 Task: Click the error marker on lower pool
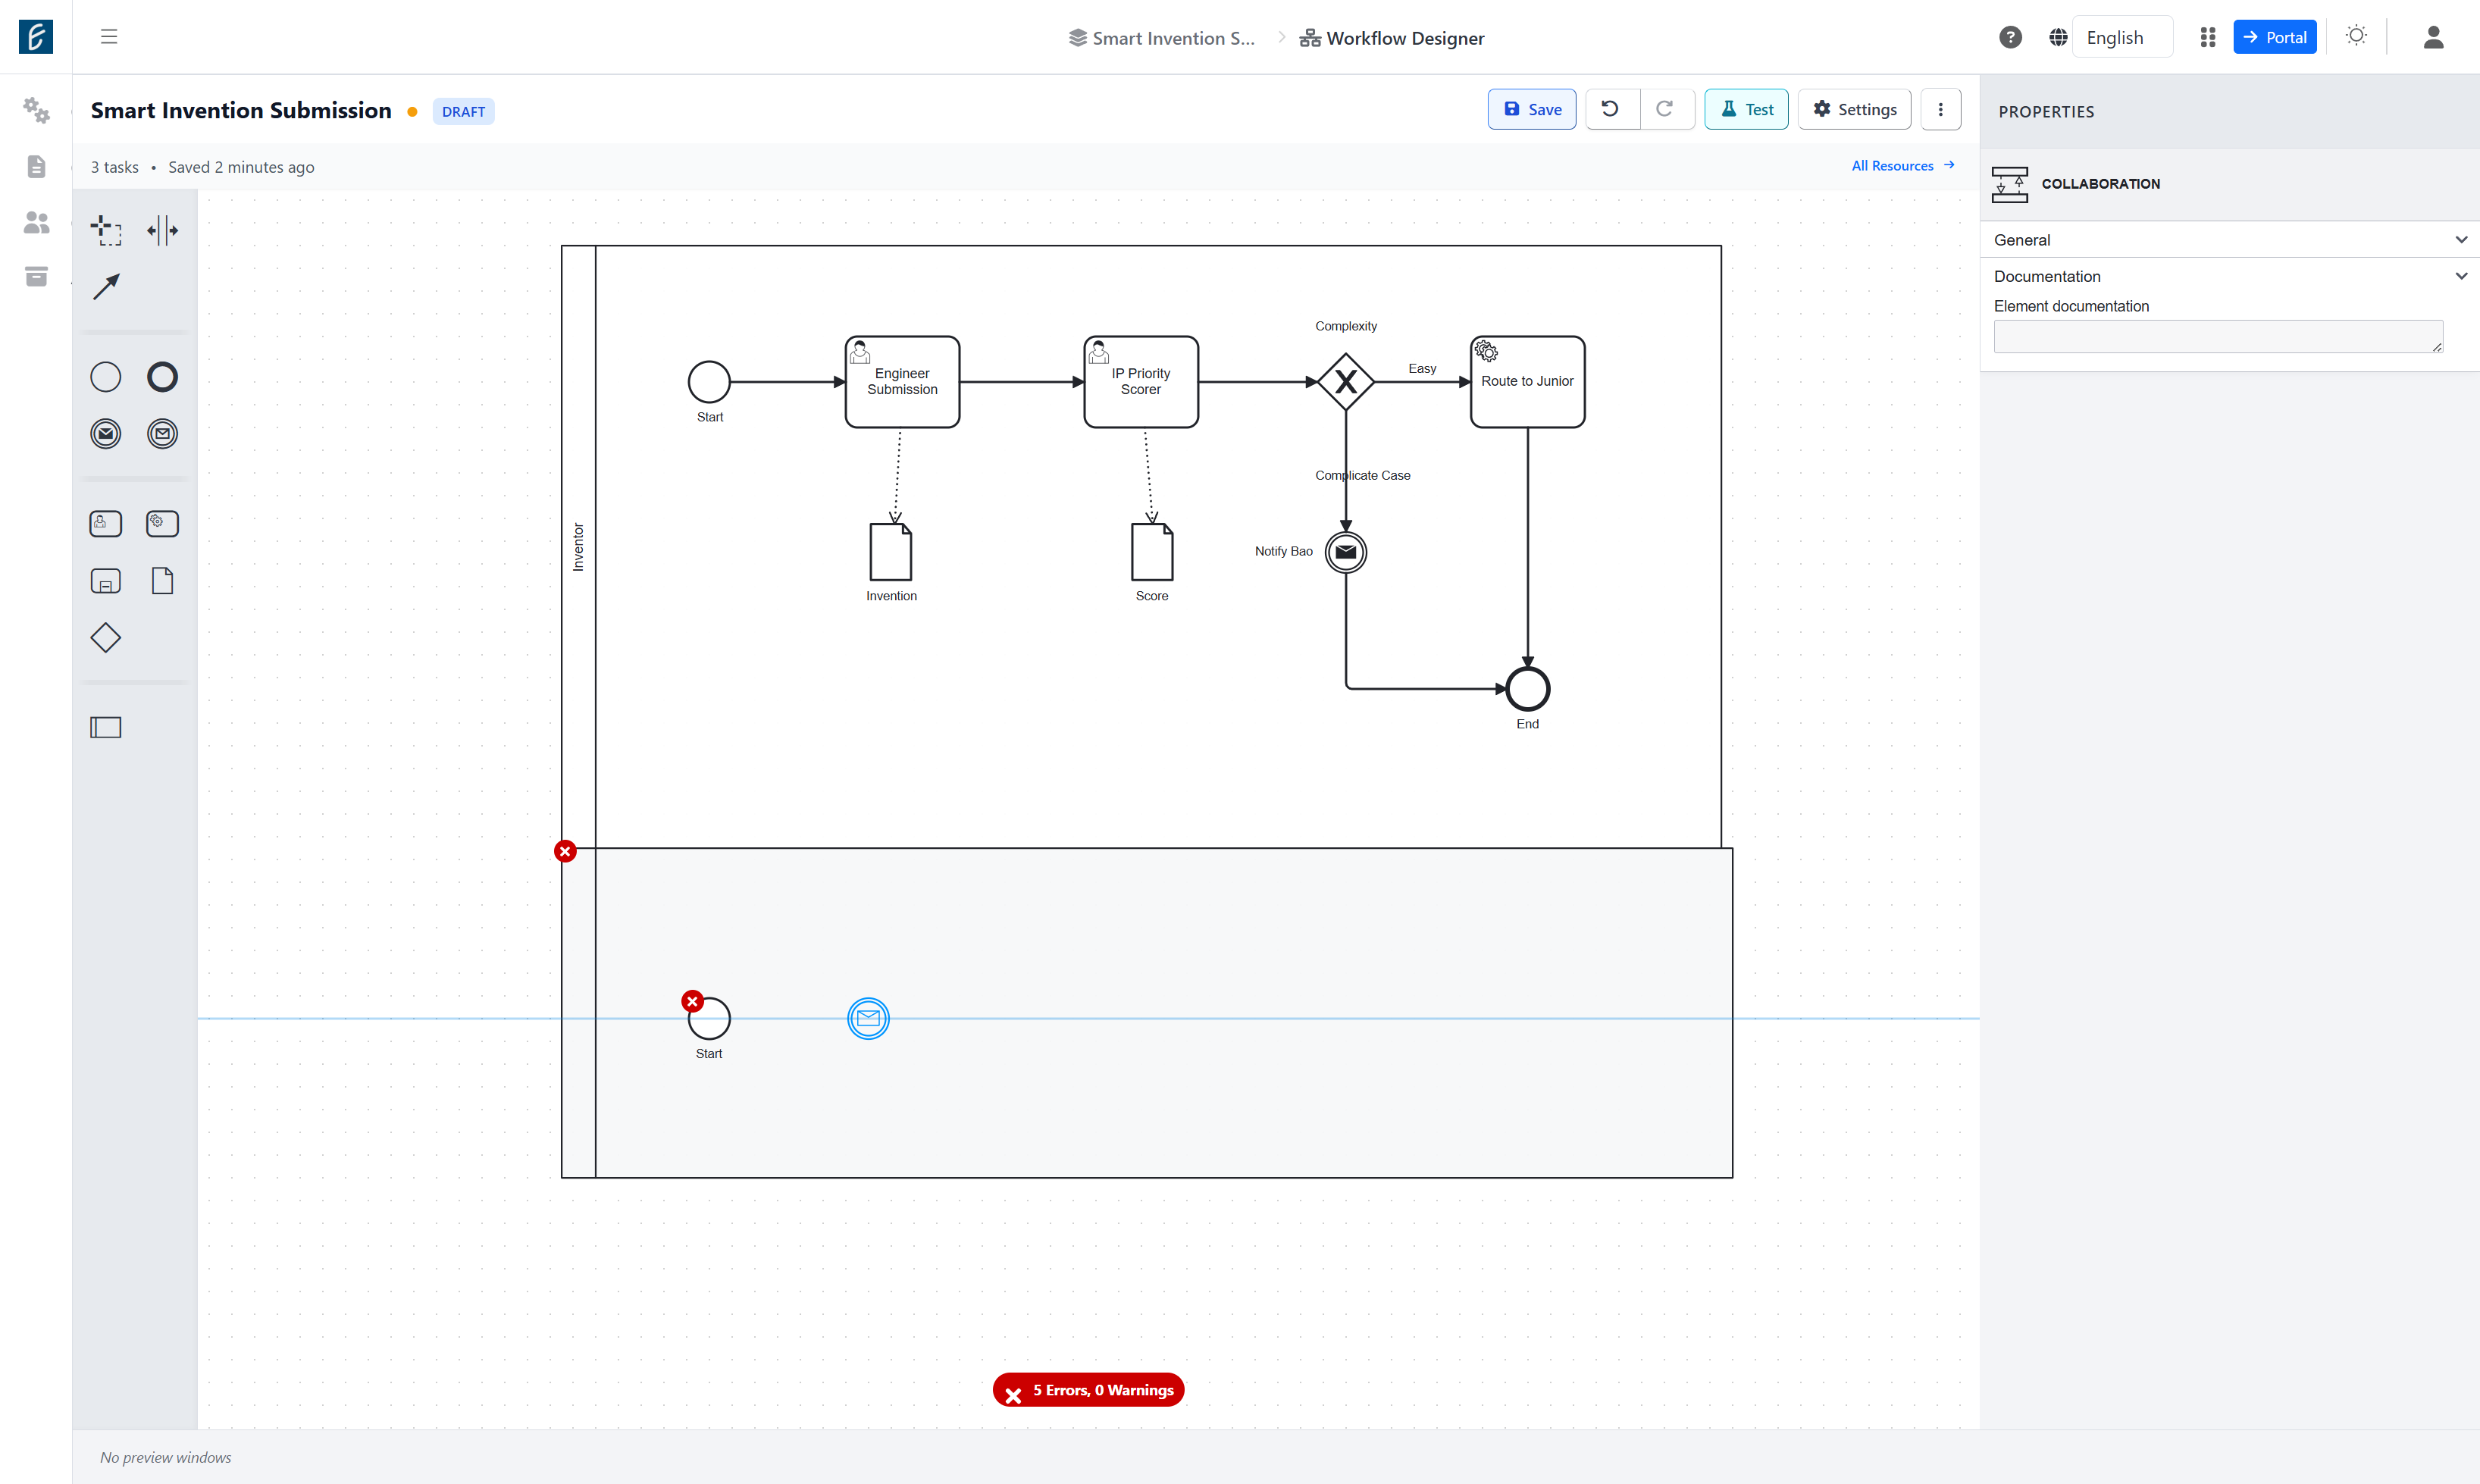tap(565, 851)
